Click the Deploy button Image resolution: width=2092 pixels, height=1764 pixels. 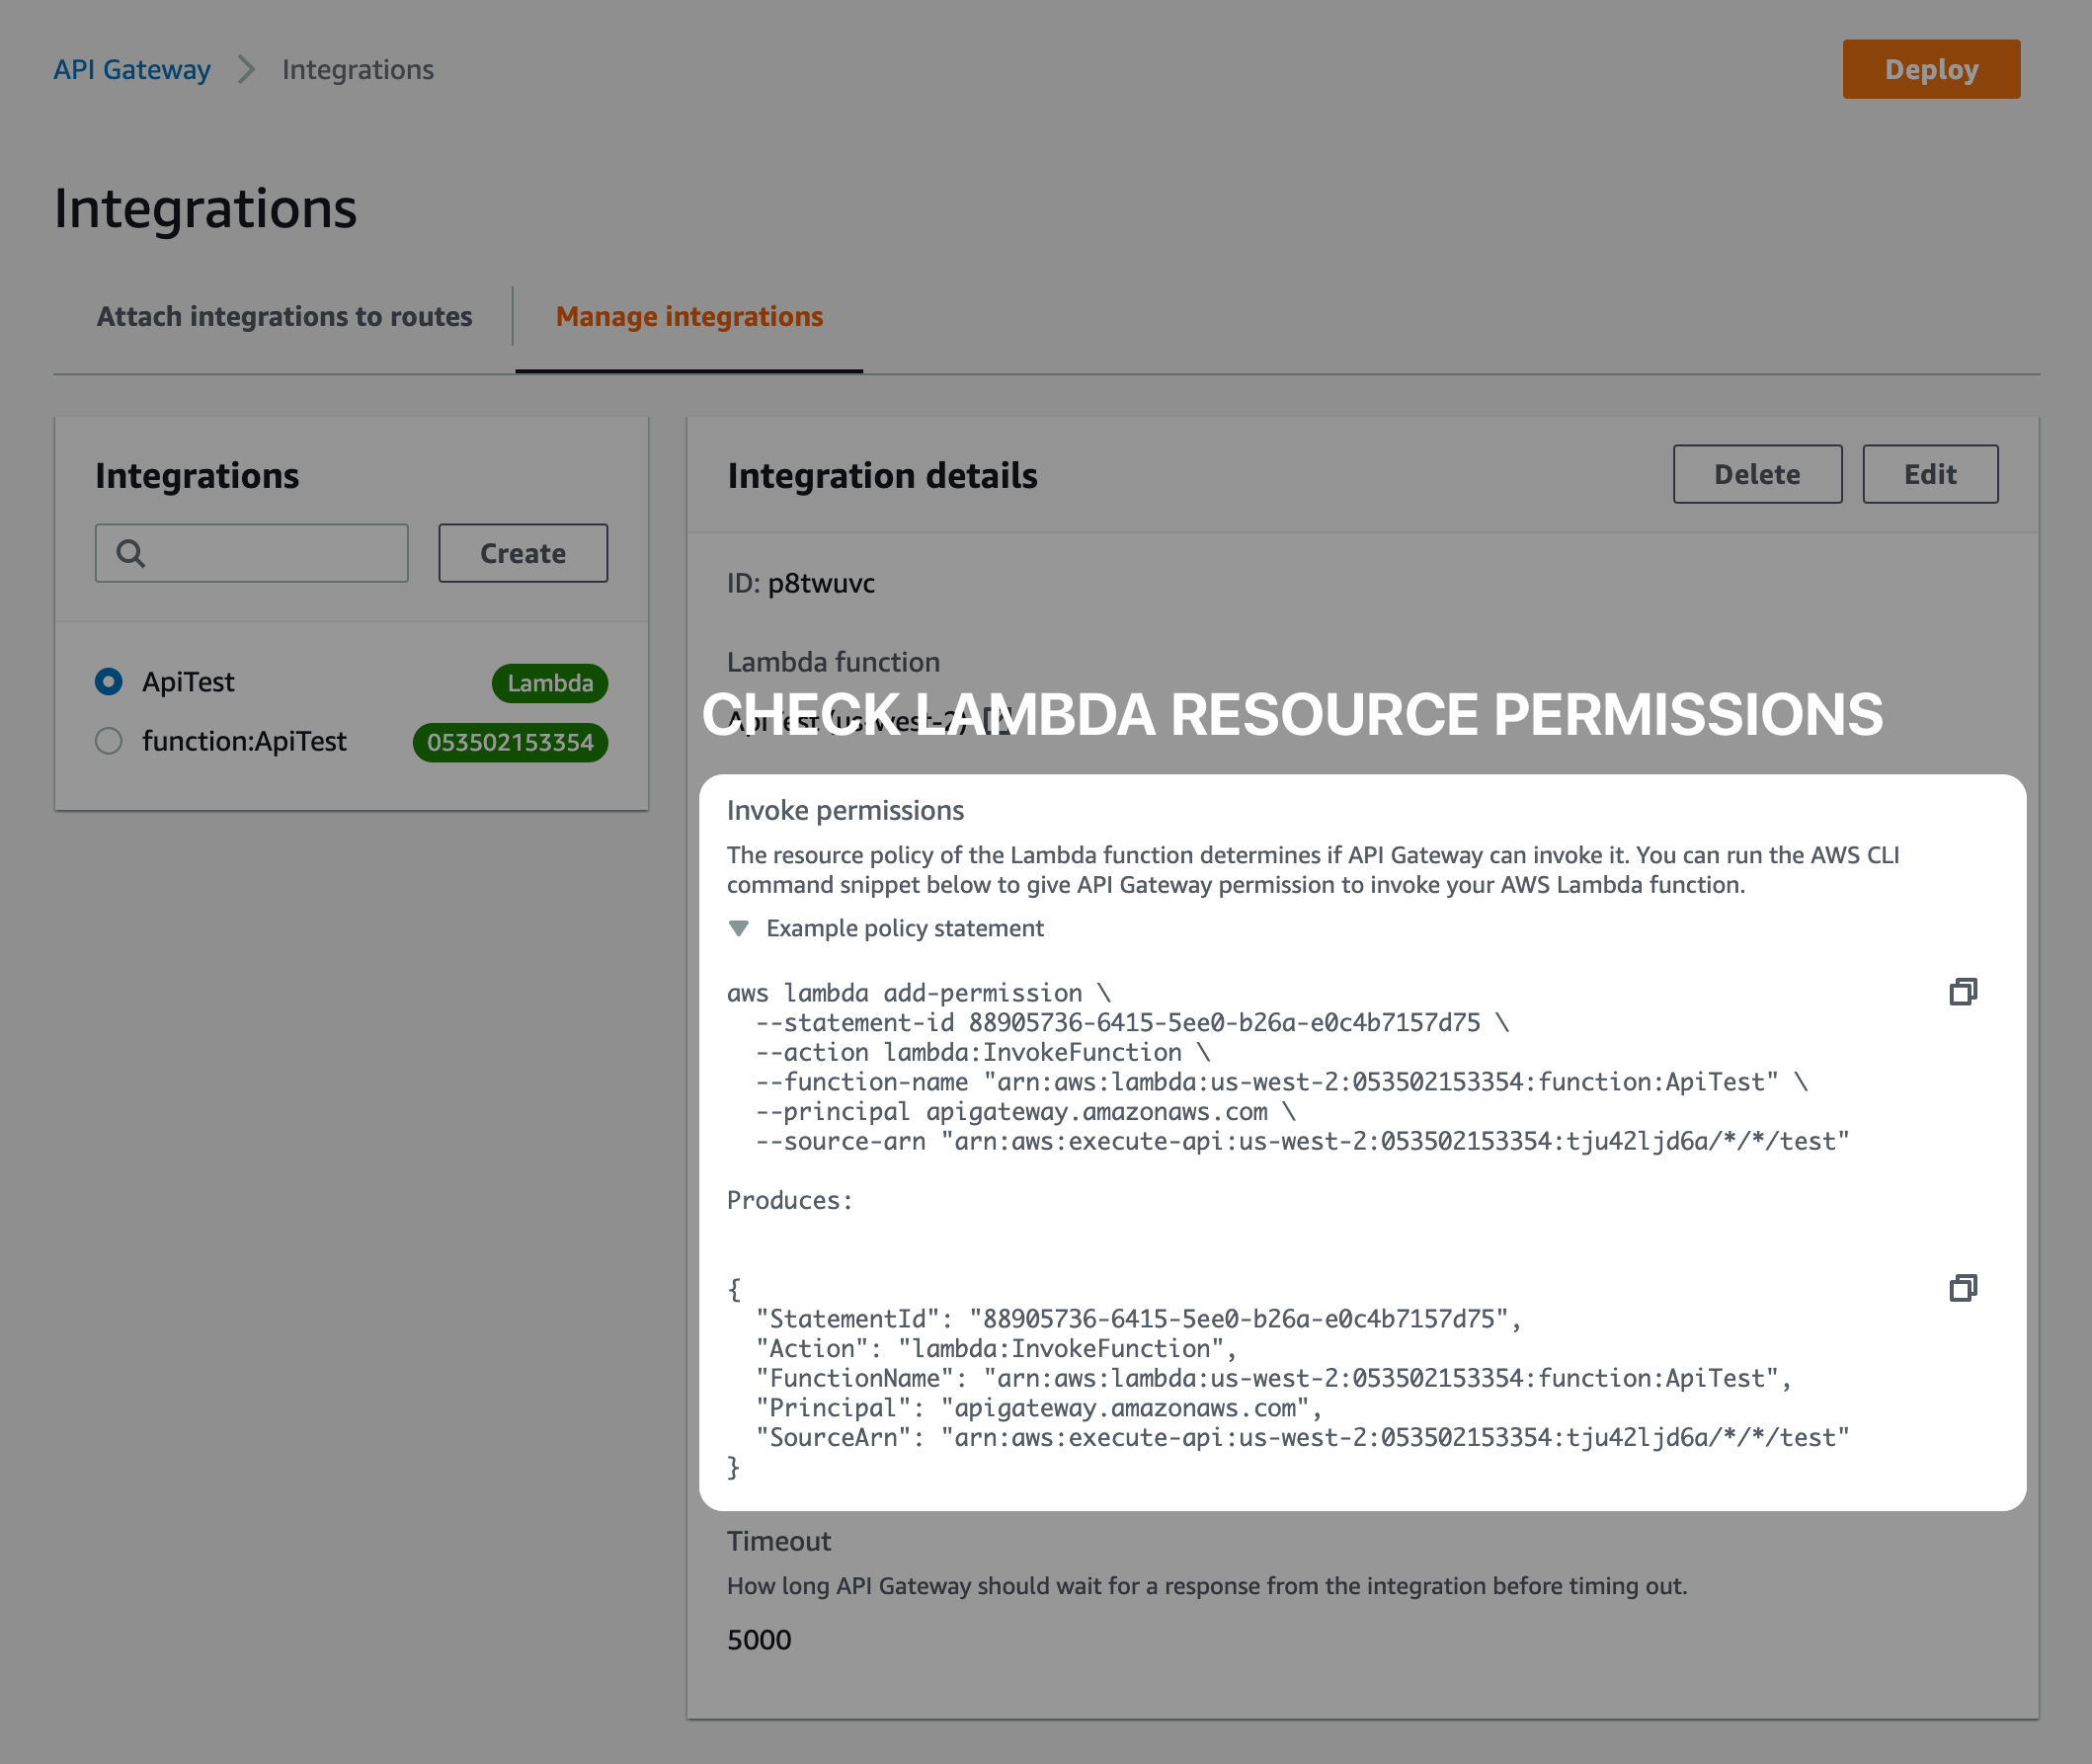tap(1930, 68)
